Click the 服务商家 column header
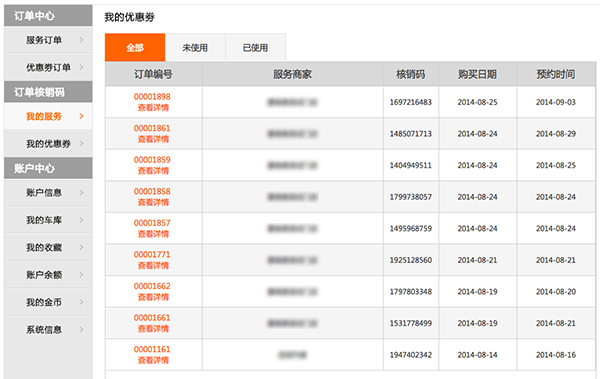 coord(293,74)
